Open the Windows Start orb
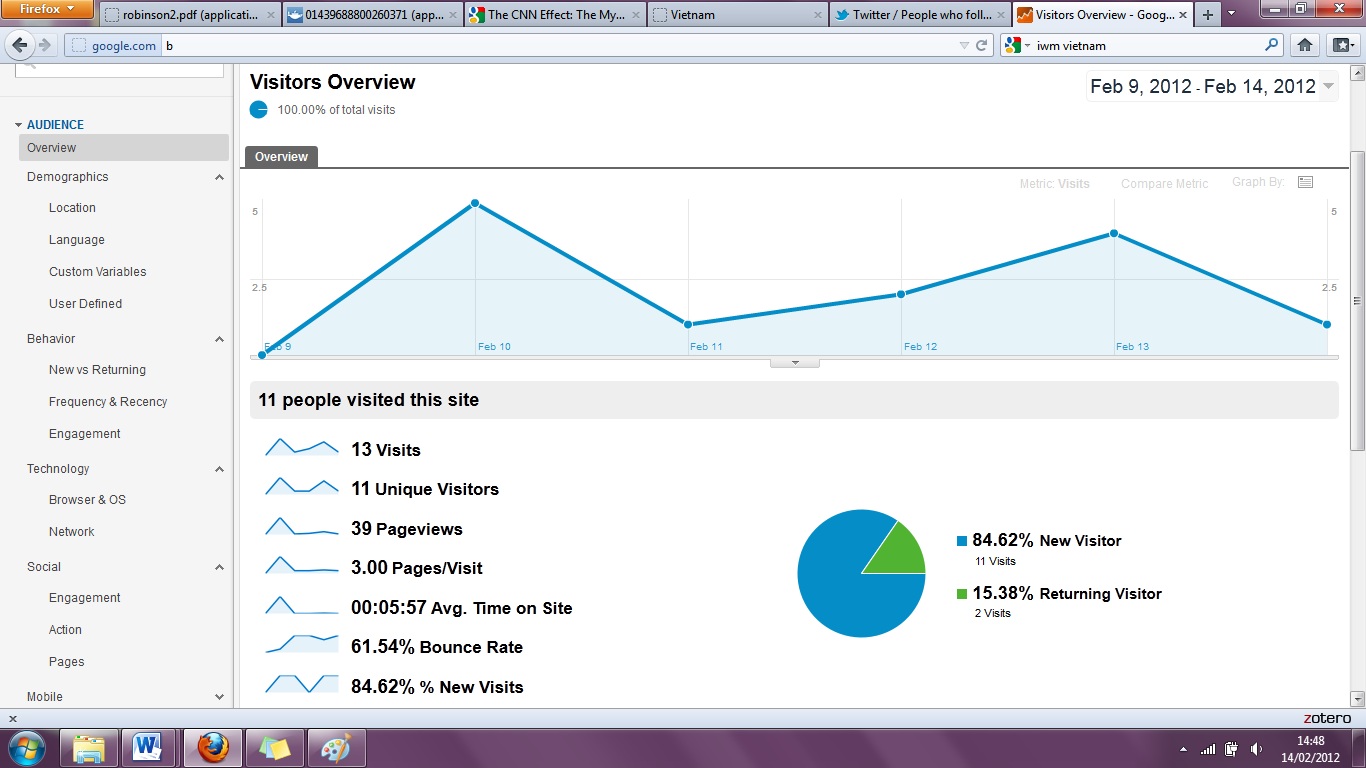Viewport: 1366px width, 768px height. (25, 747)
